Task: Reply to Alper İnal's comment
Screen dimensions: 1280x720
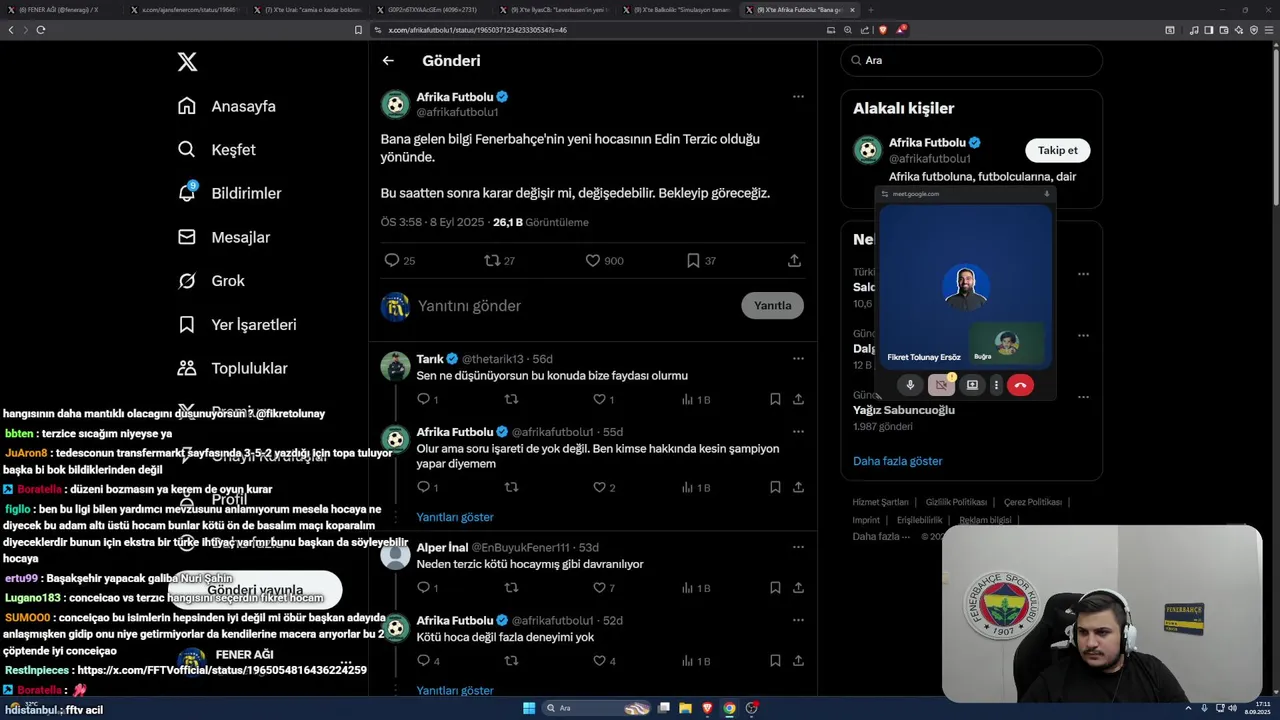Action: [423, 588]
